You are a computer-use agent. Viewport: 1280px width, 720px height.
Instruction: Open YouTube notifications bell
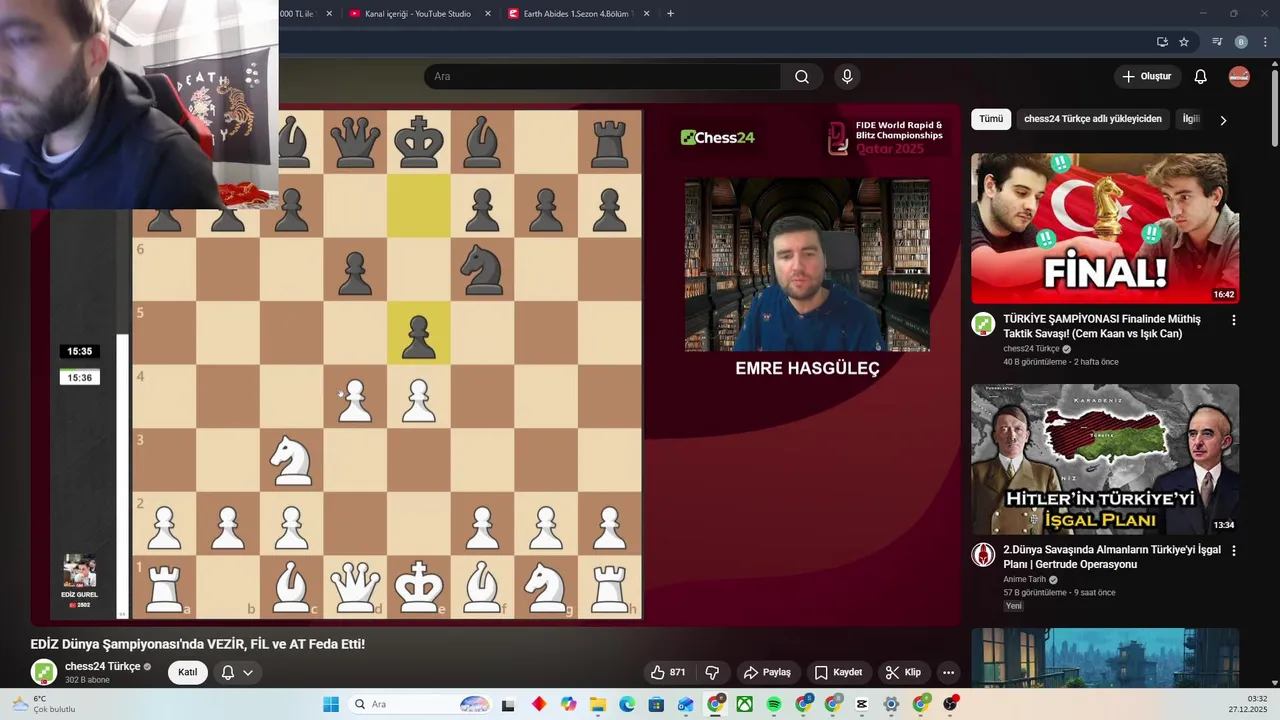[x=1200, y=77]
